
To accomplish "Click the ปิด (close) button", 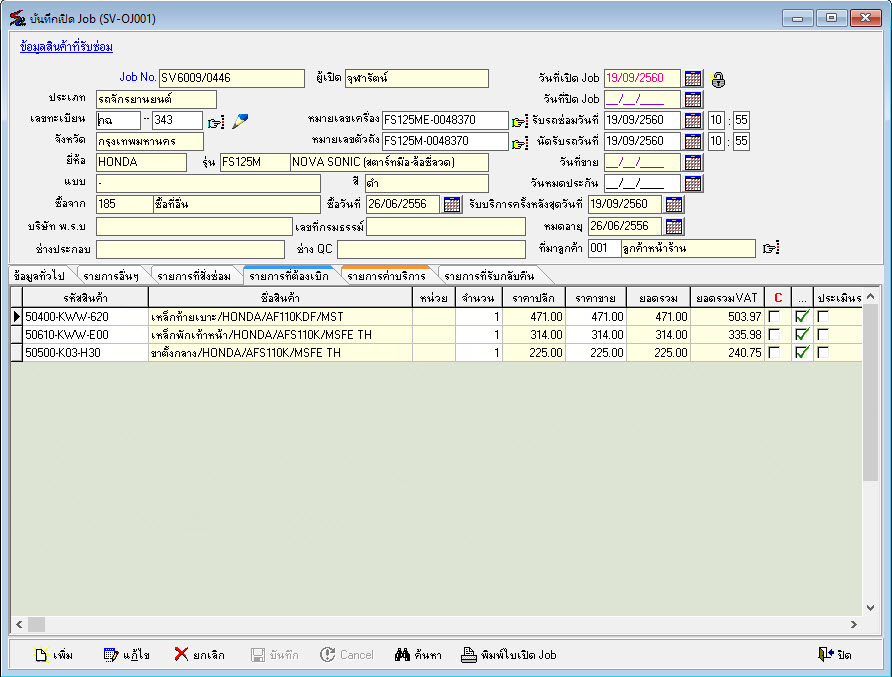I will point(835,655).
